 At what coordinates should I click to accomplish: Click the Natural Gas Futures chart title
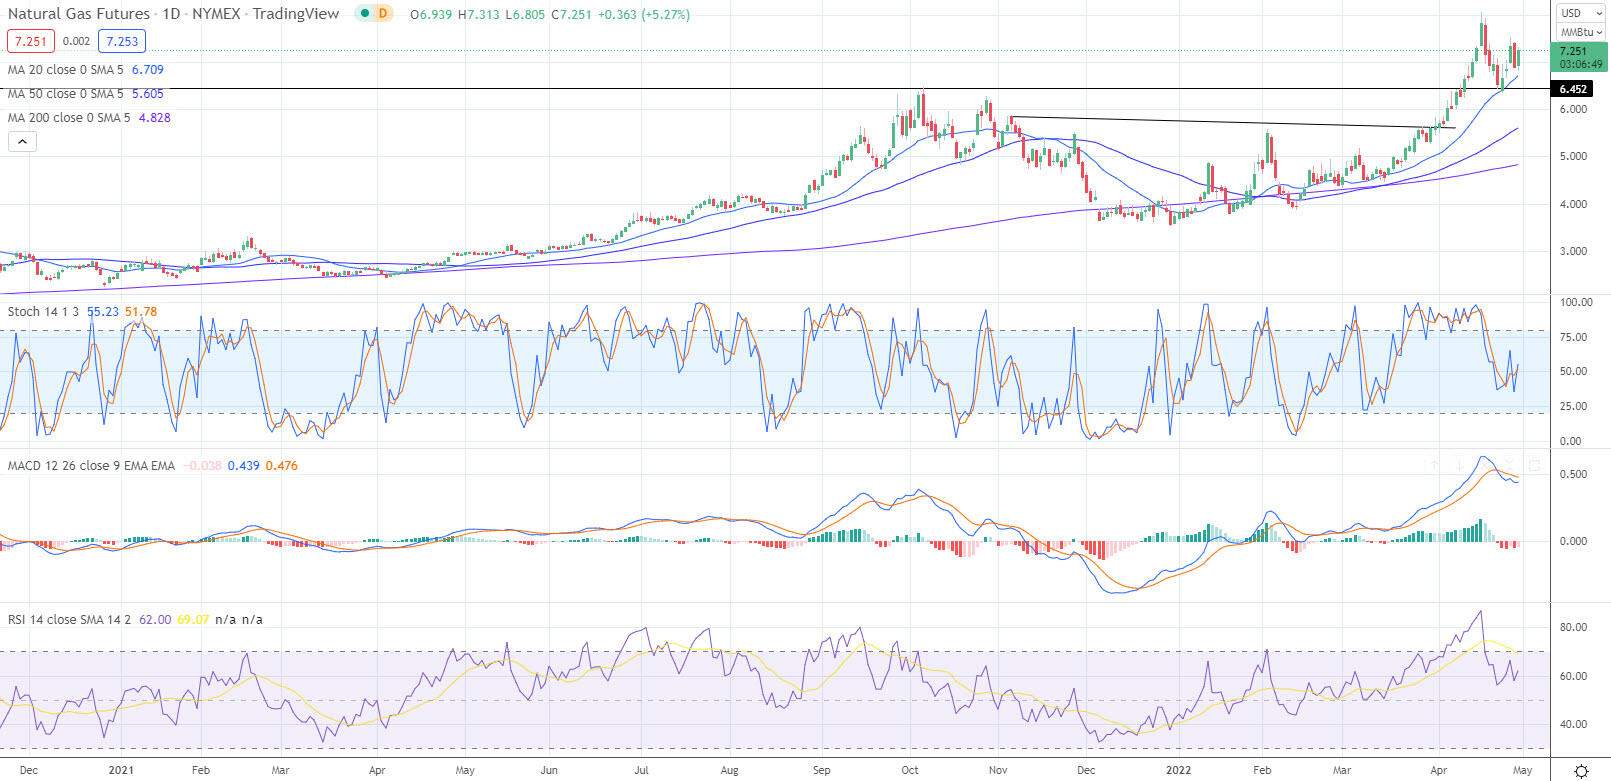pyautogui.click(x=80, y=14)
